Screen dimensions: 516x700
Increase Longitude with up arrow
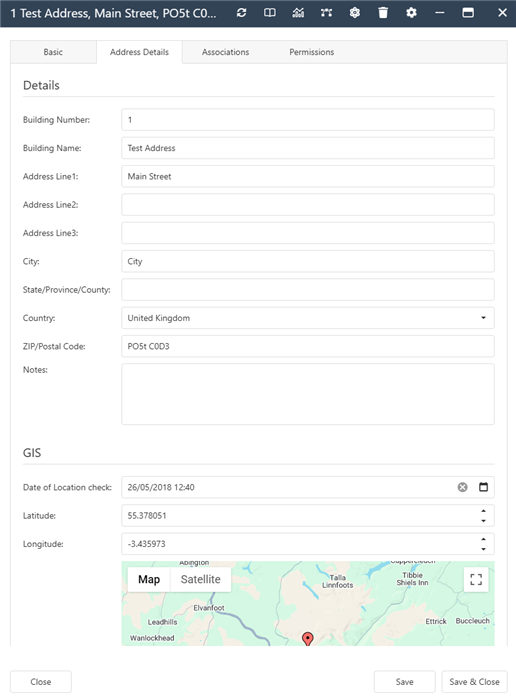pyautogui.click(x=483, y=539)
